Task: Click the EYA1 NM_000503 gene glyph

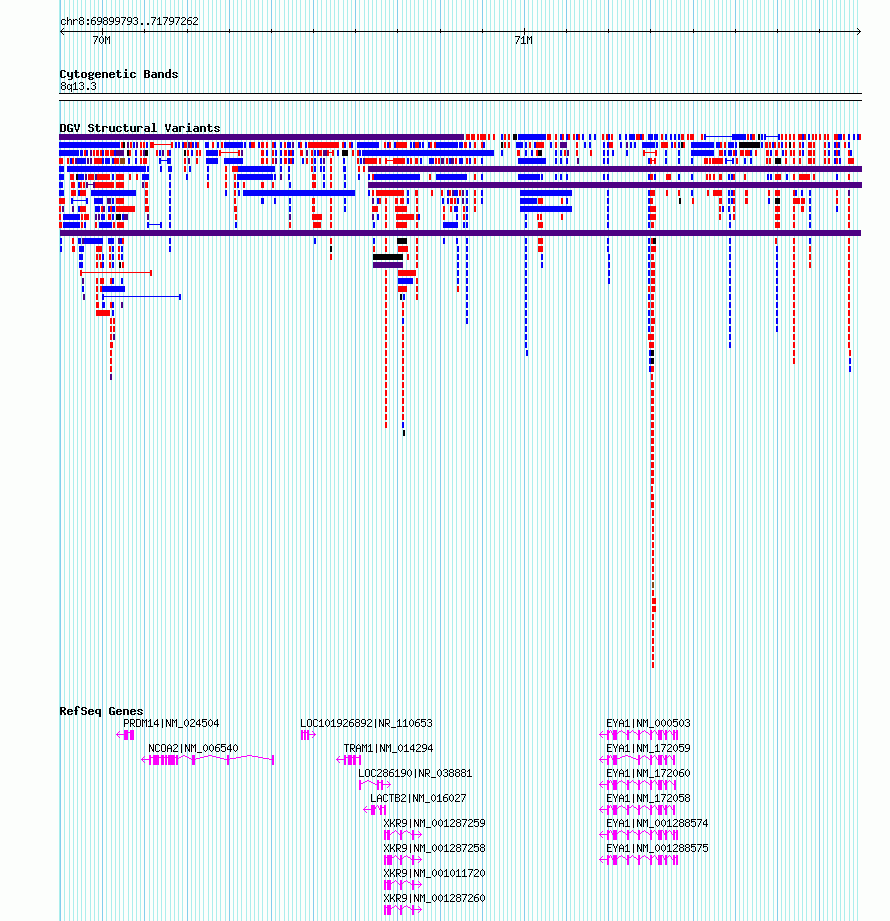Action: click(639, 735)
